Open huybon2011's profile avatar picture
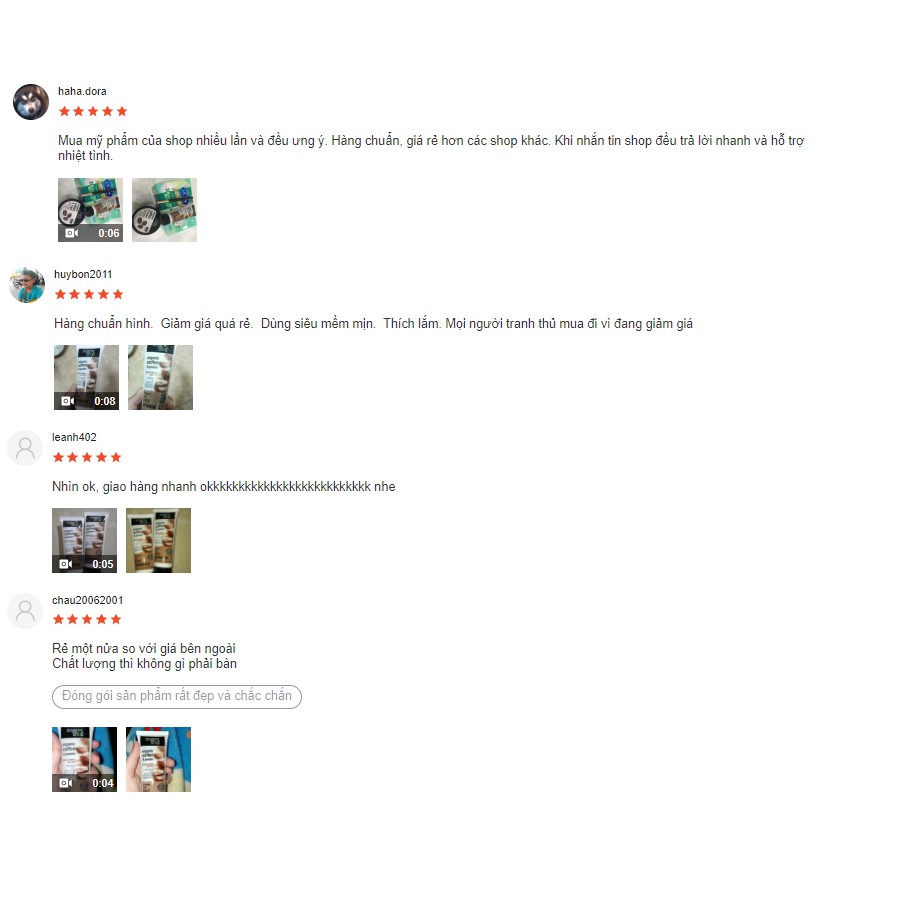918x918 pixels. click(27, 285)
